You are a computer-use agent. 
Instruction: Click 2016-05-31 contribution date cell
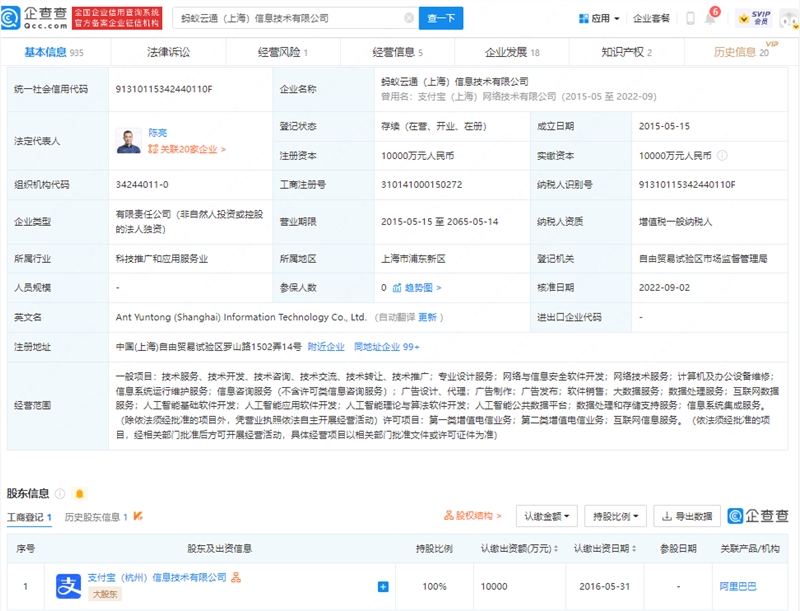pos(605,587)
